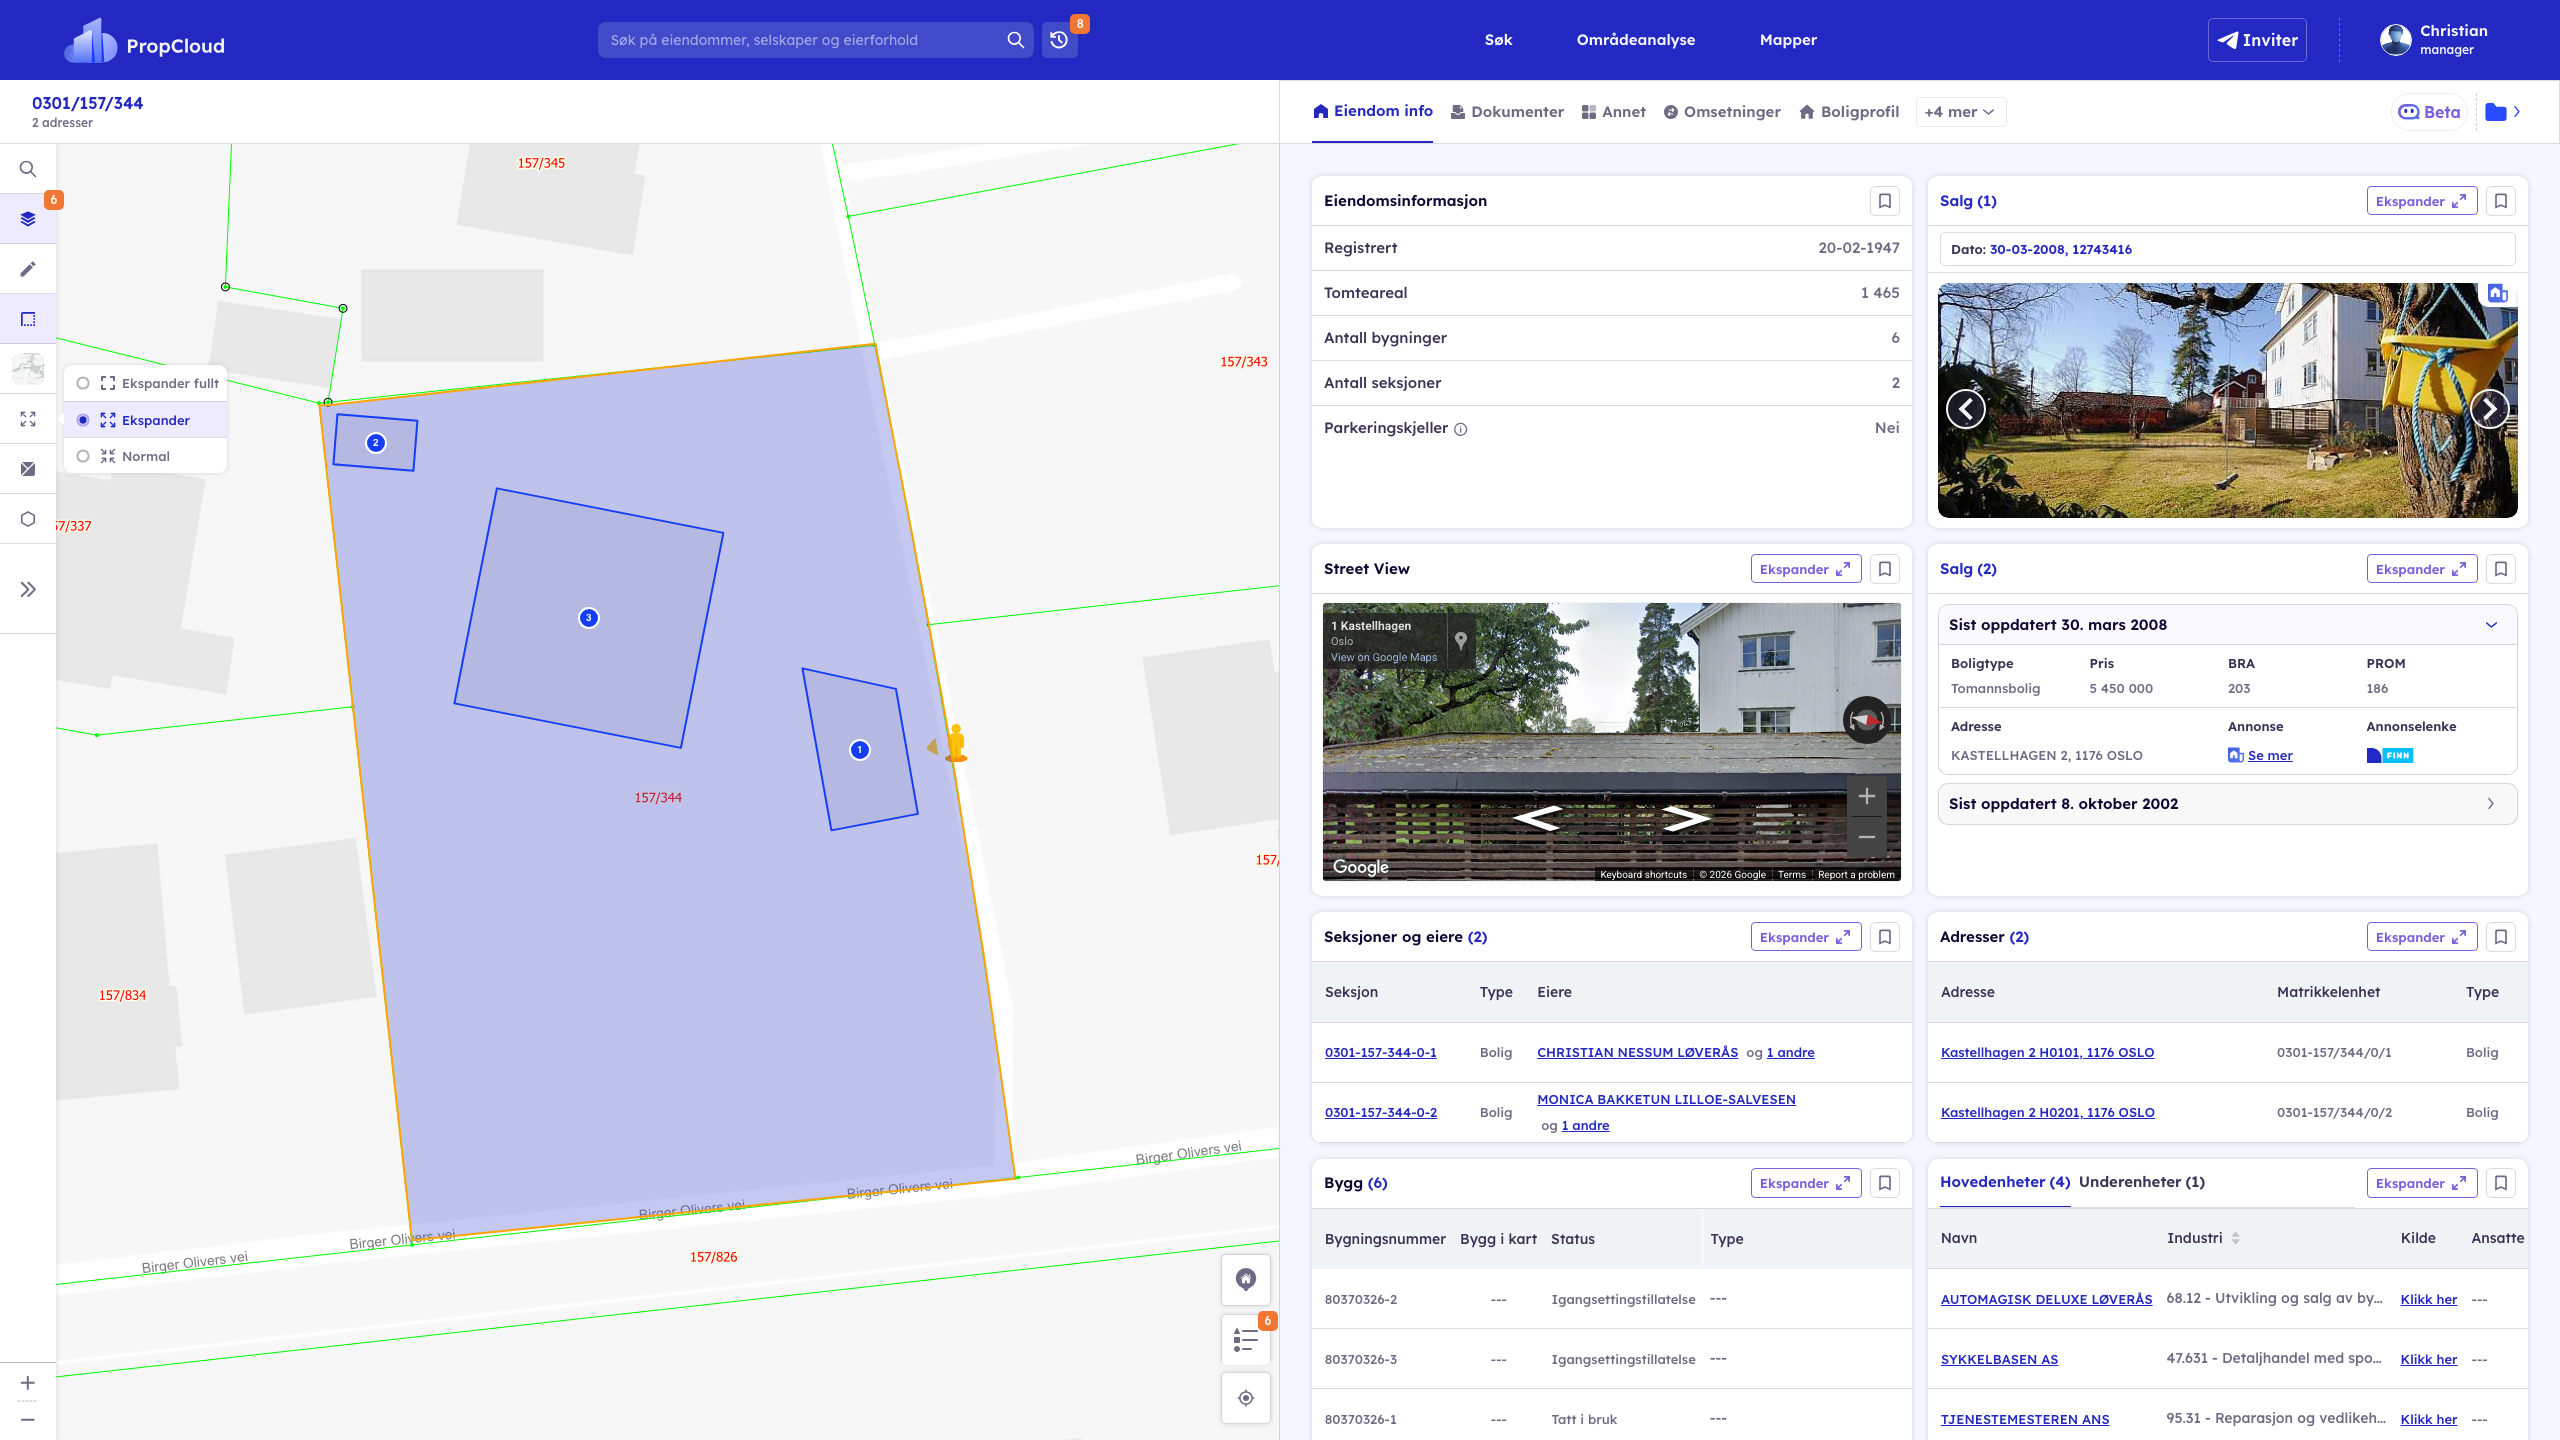Zoom out on Street View

pos(1866,837)
